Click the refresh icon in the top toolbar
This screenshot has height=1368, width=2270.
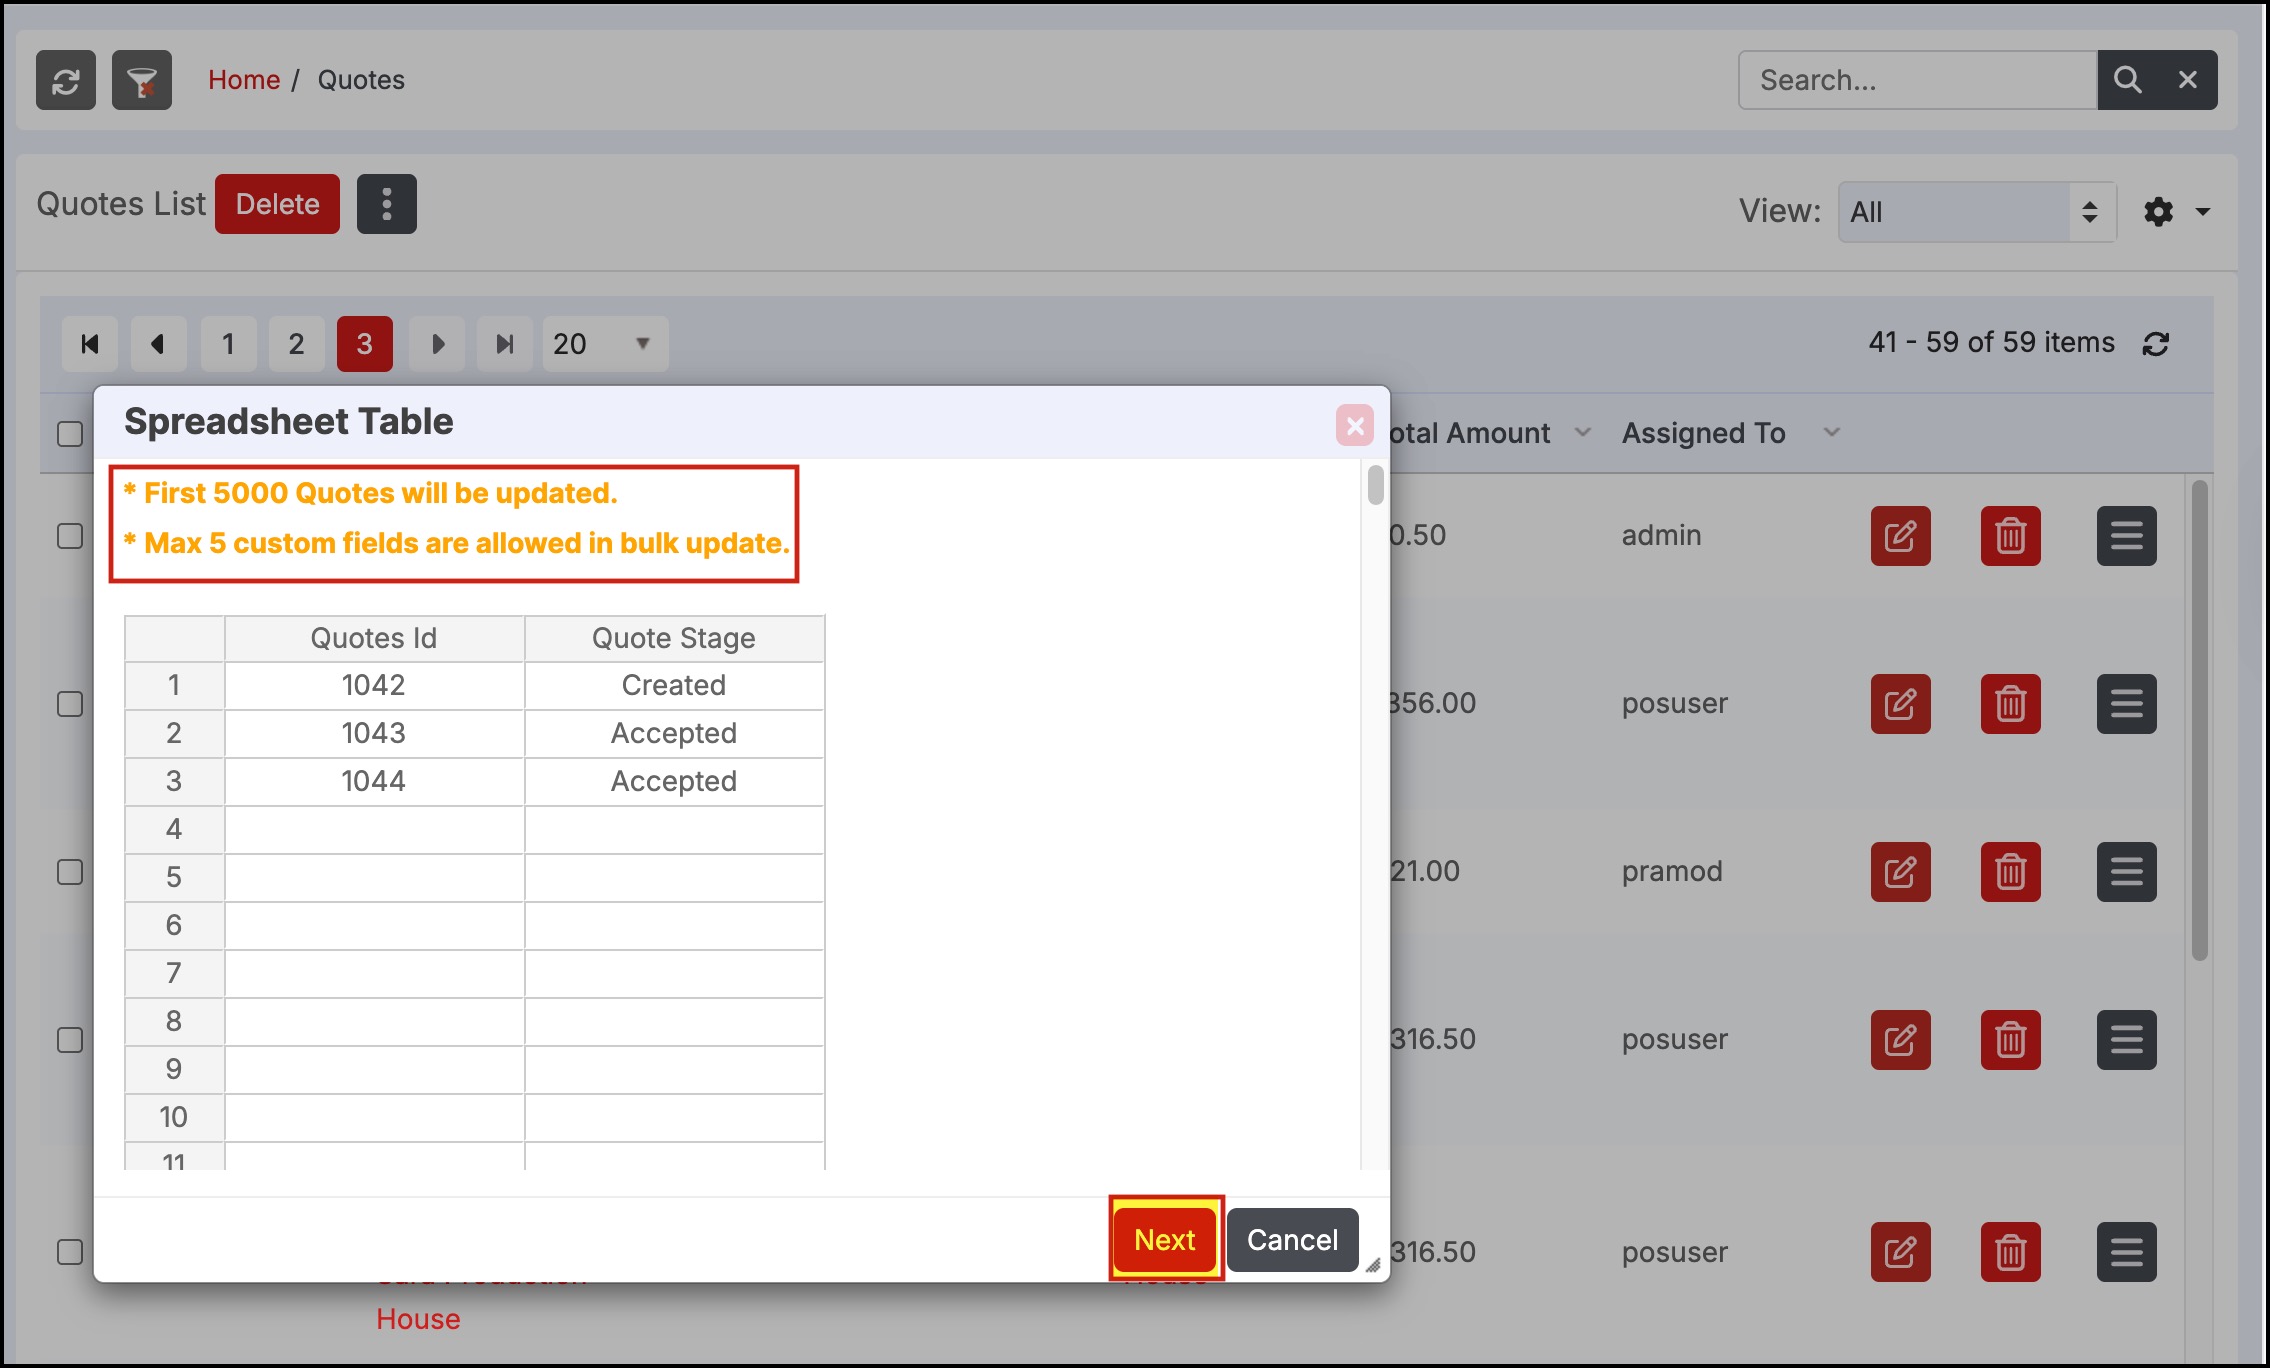coord(66,80)
